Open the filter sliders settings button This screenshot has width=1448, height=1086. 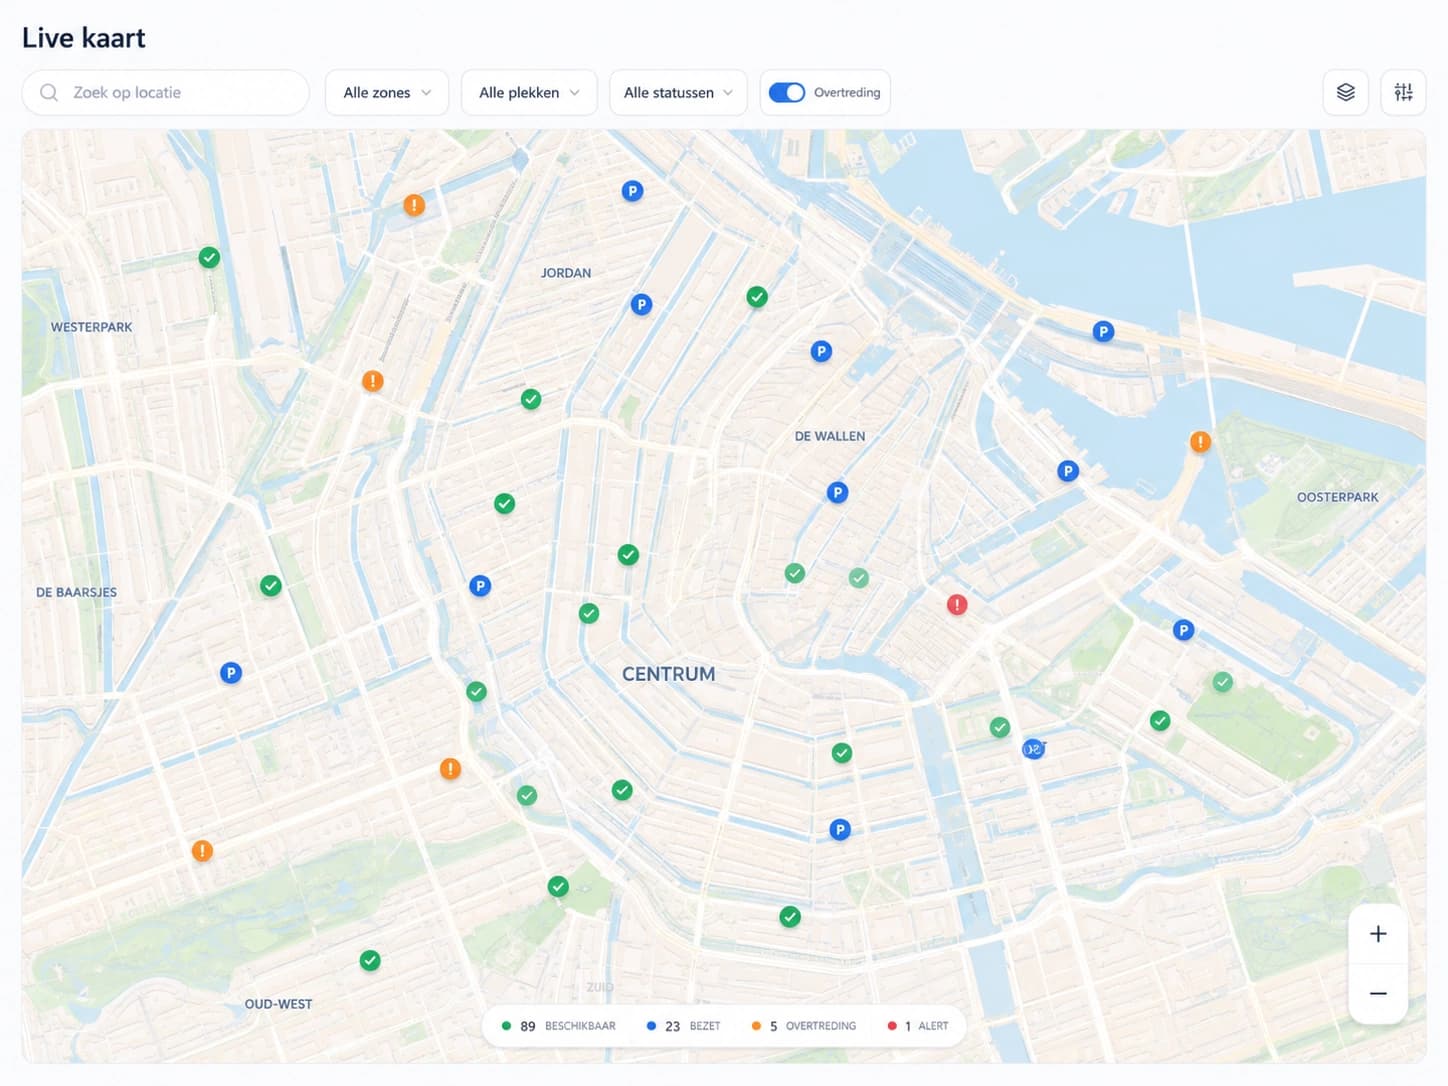1403,92
